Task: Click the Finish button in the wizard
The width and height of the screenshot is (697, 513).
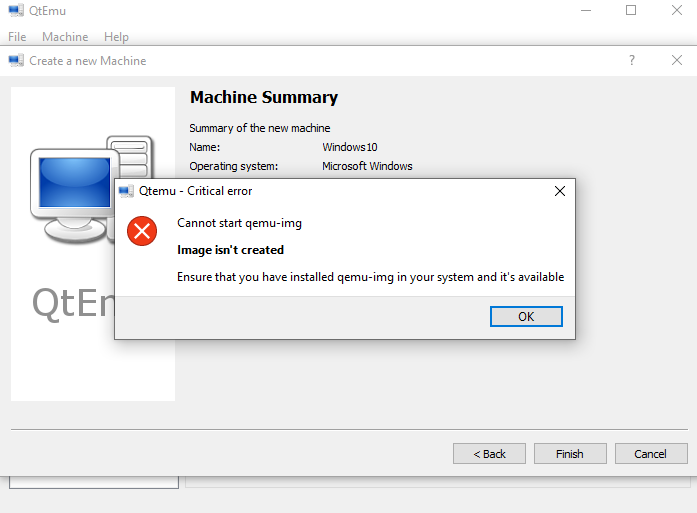Action: click(570, 453)
